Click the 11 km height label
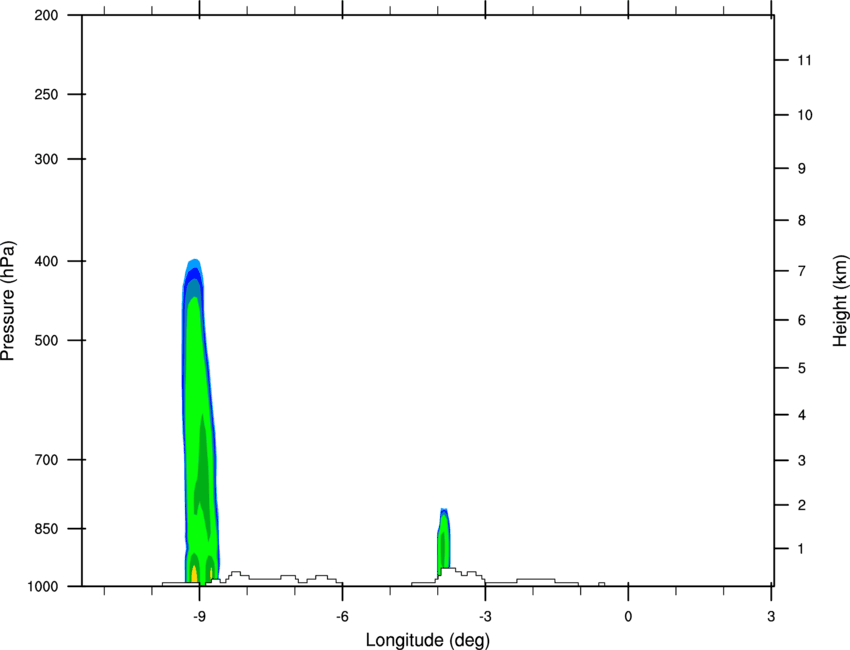Viewport: 850px width, 650px height. (x=804, y=60)
